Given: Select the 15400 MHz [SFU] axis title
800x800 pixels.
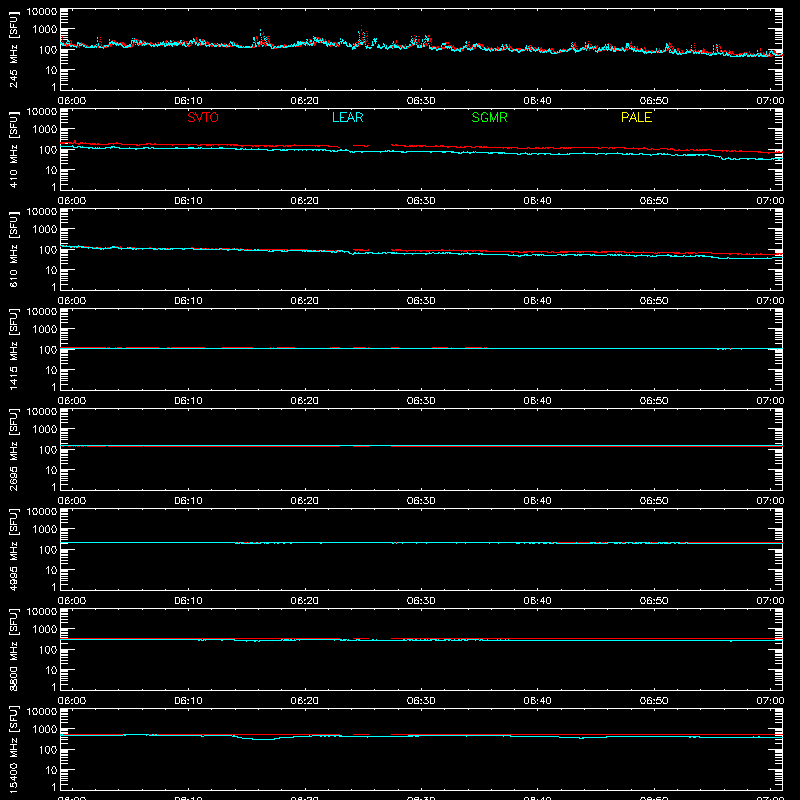Looking at the screenshot, I should pyautogui.click(x=13, y=749).
